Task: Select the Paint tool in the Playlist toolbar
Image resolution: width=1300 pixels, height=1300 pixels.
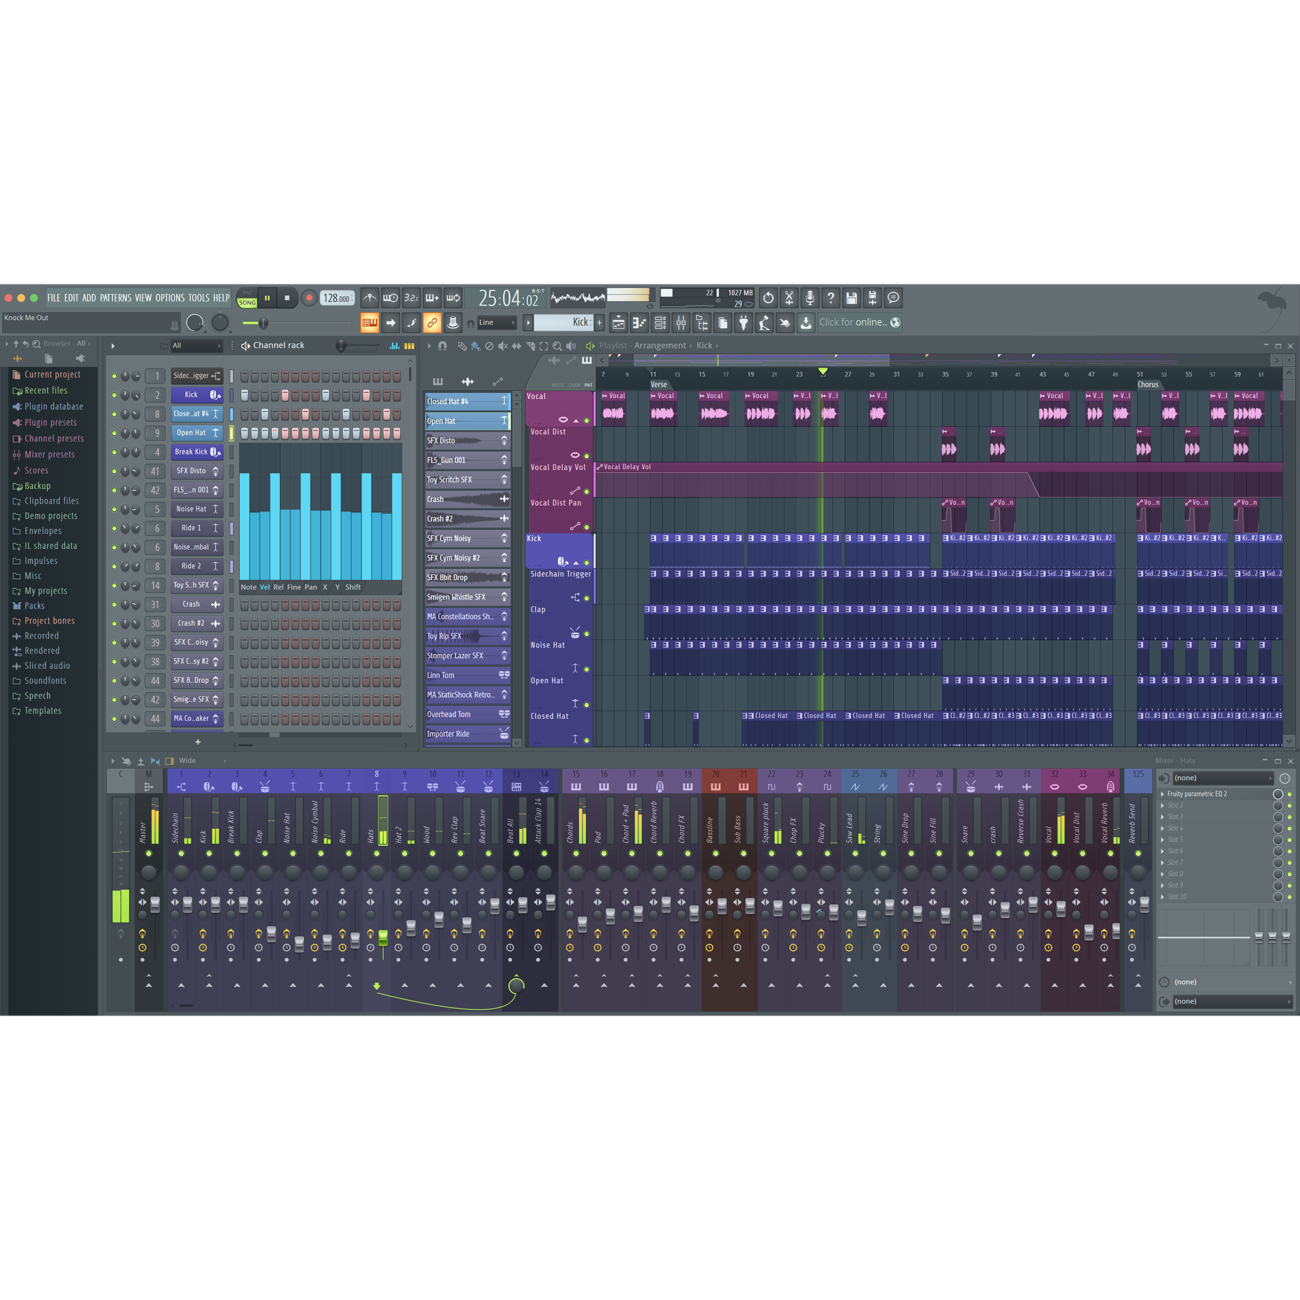Action: tap(475, 345)
